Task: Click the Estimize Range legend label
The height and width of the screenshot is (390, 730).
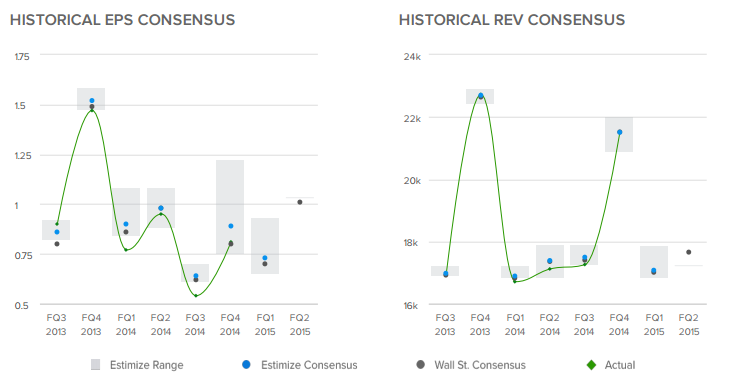Action: pos(147,365)
